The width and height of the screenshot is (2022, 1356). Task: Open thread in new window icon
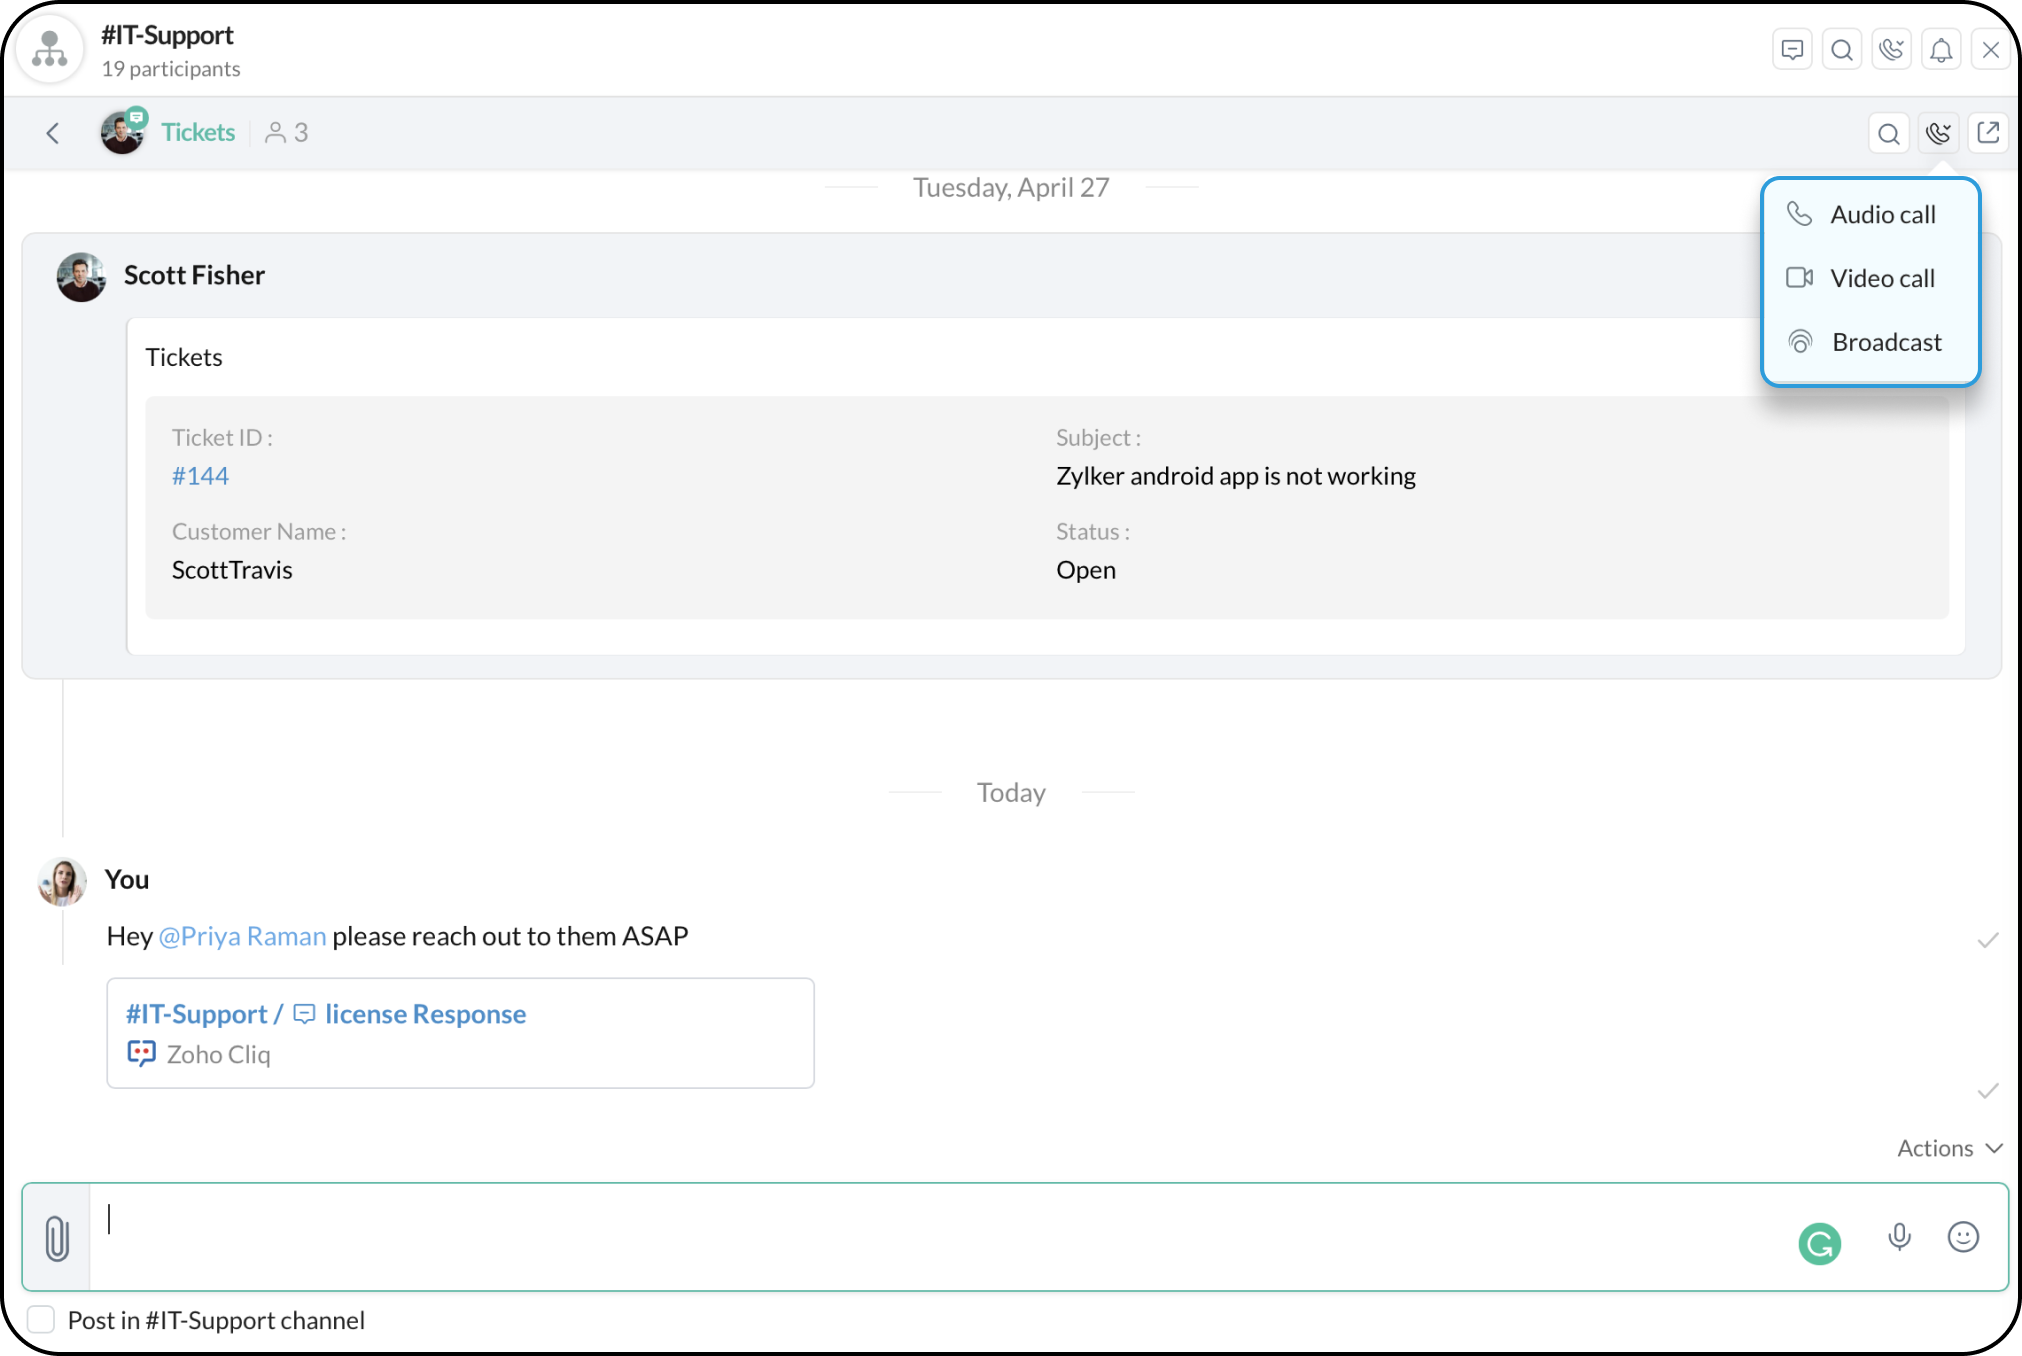[1988, 132]
